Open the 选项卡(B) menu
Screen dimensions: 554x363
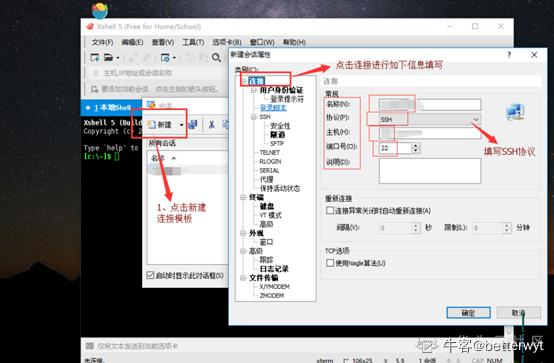227,42
